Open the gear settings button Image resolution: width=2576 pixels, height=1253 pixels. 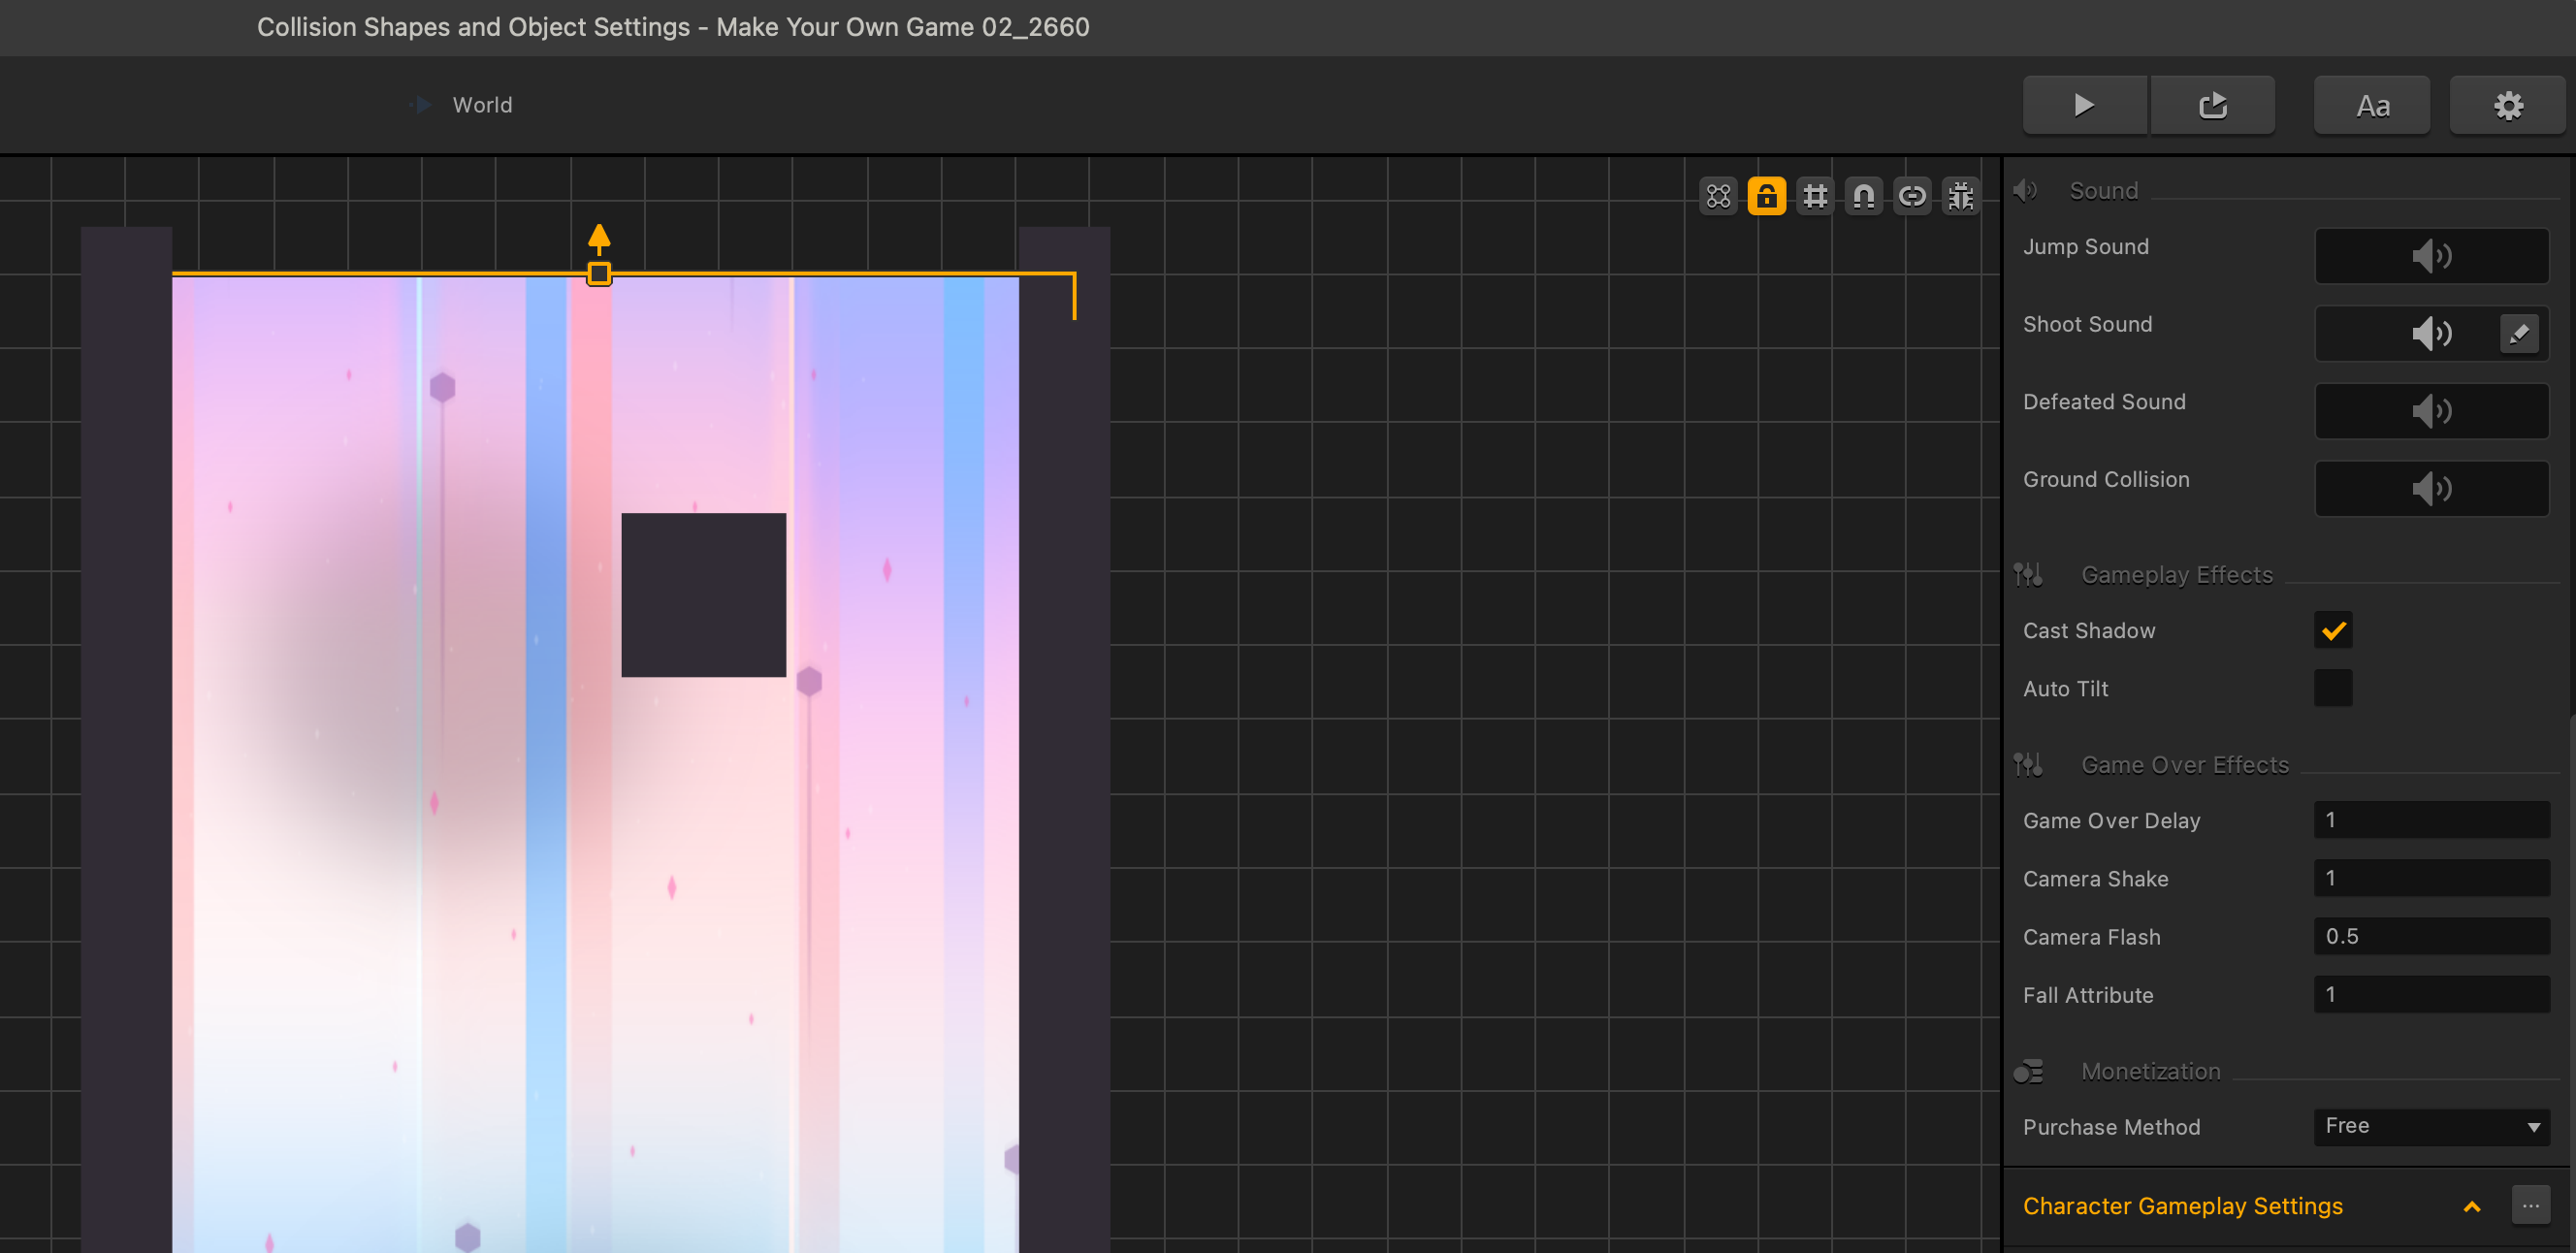coord(2507,105)
